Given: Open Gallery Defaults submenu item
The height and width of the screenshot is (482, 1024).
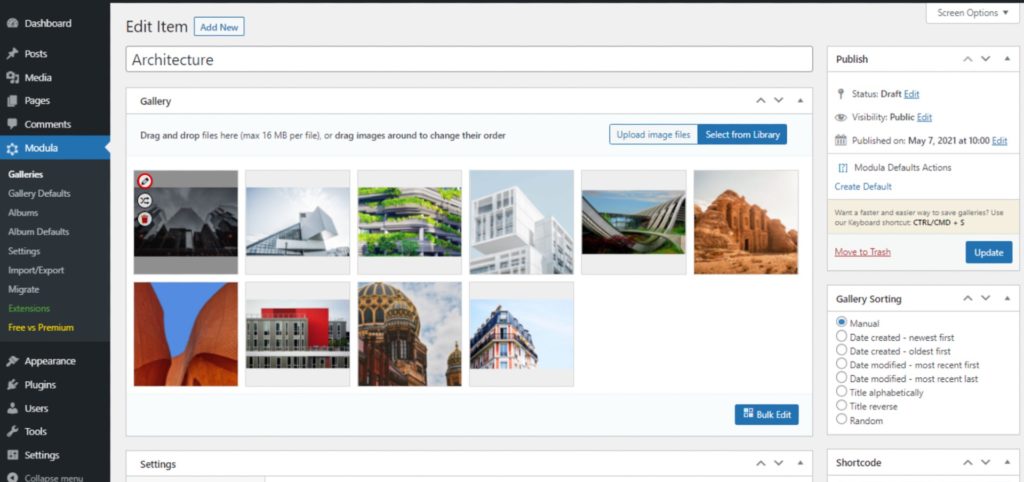Looking at the screenshot, I should tap(39, 193).
